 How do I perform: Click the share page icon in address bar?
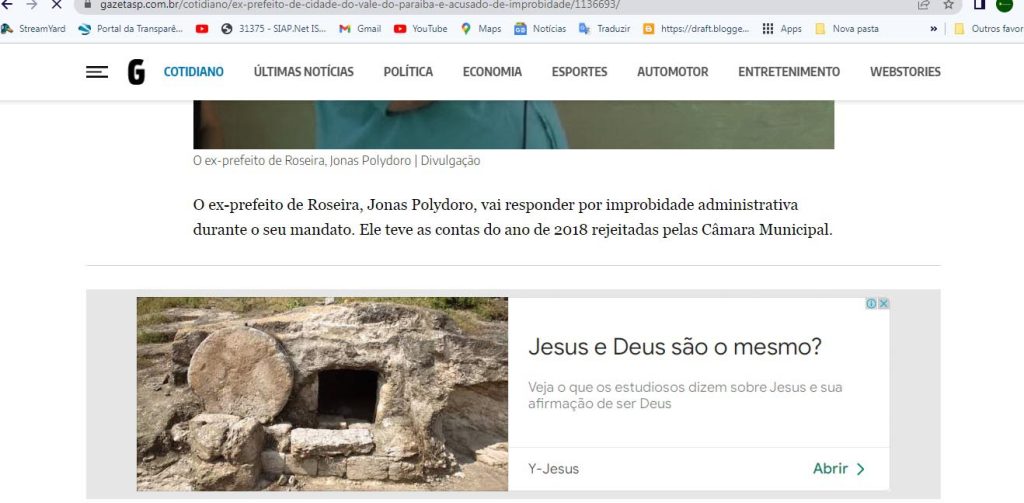[x=923, y=5]
